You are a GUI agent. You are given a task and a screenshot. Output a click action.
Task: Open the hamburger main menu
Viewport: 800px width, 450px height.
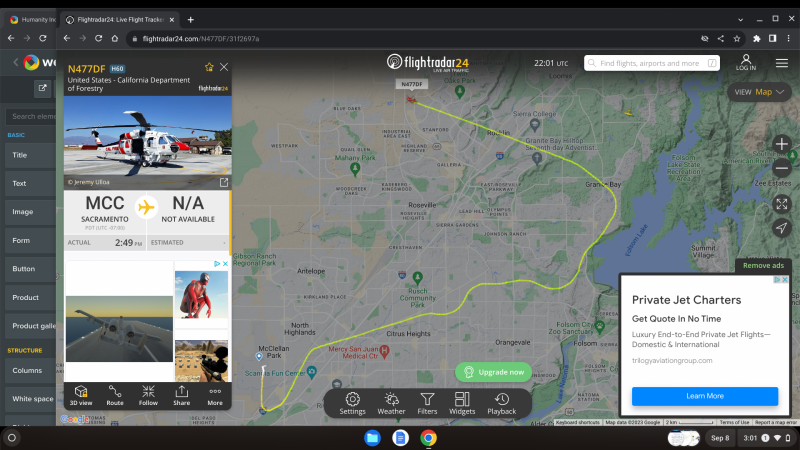[x=782, y=63]
